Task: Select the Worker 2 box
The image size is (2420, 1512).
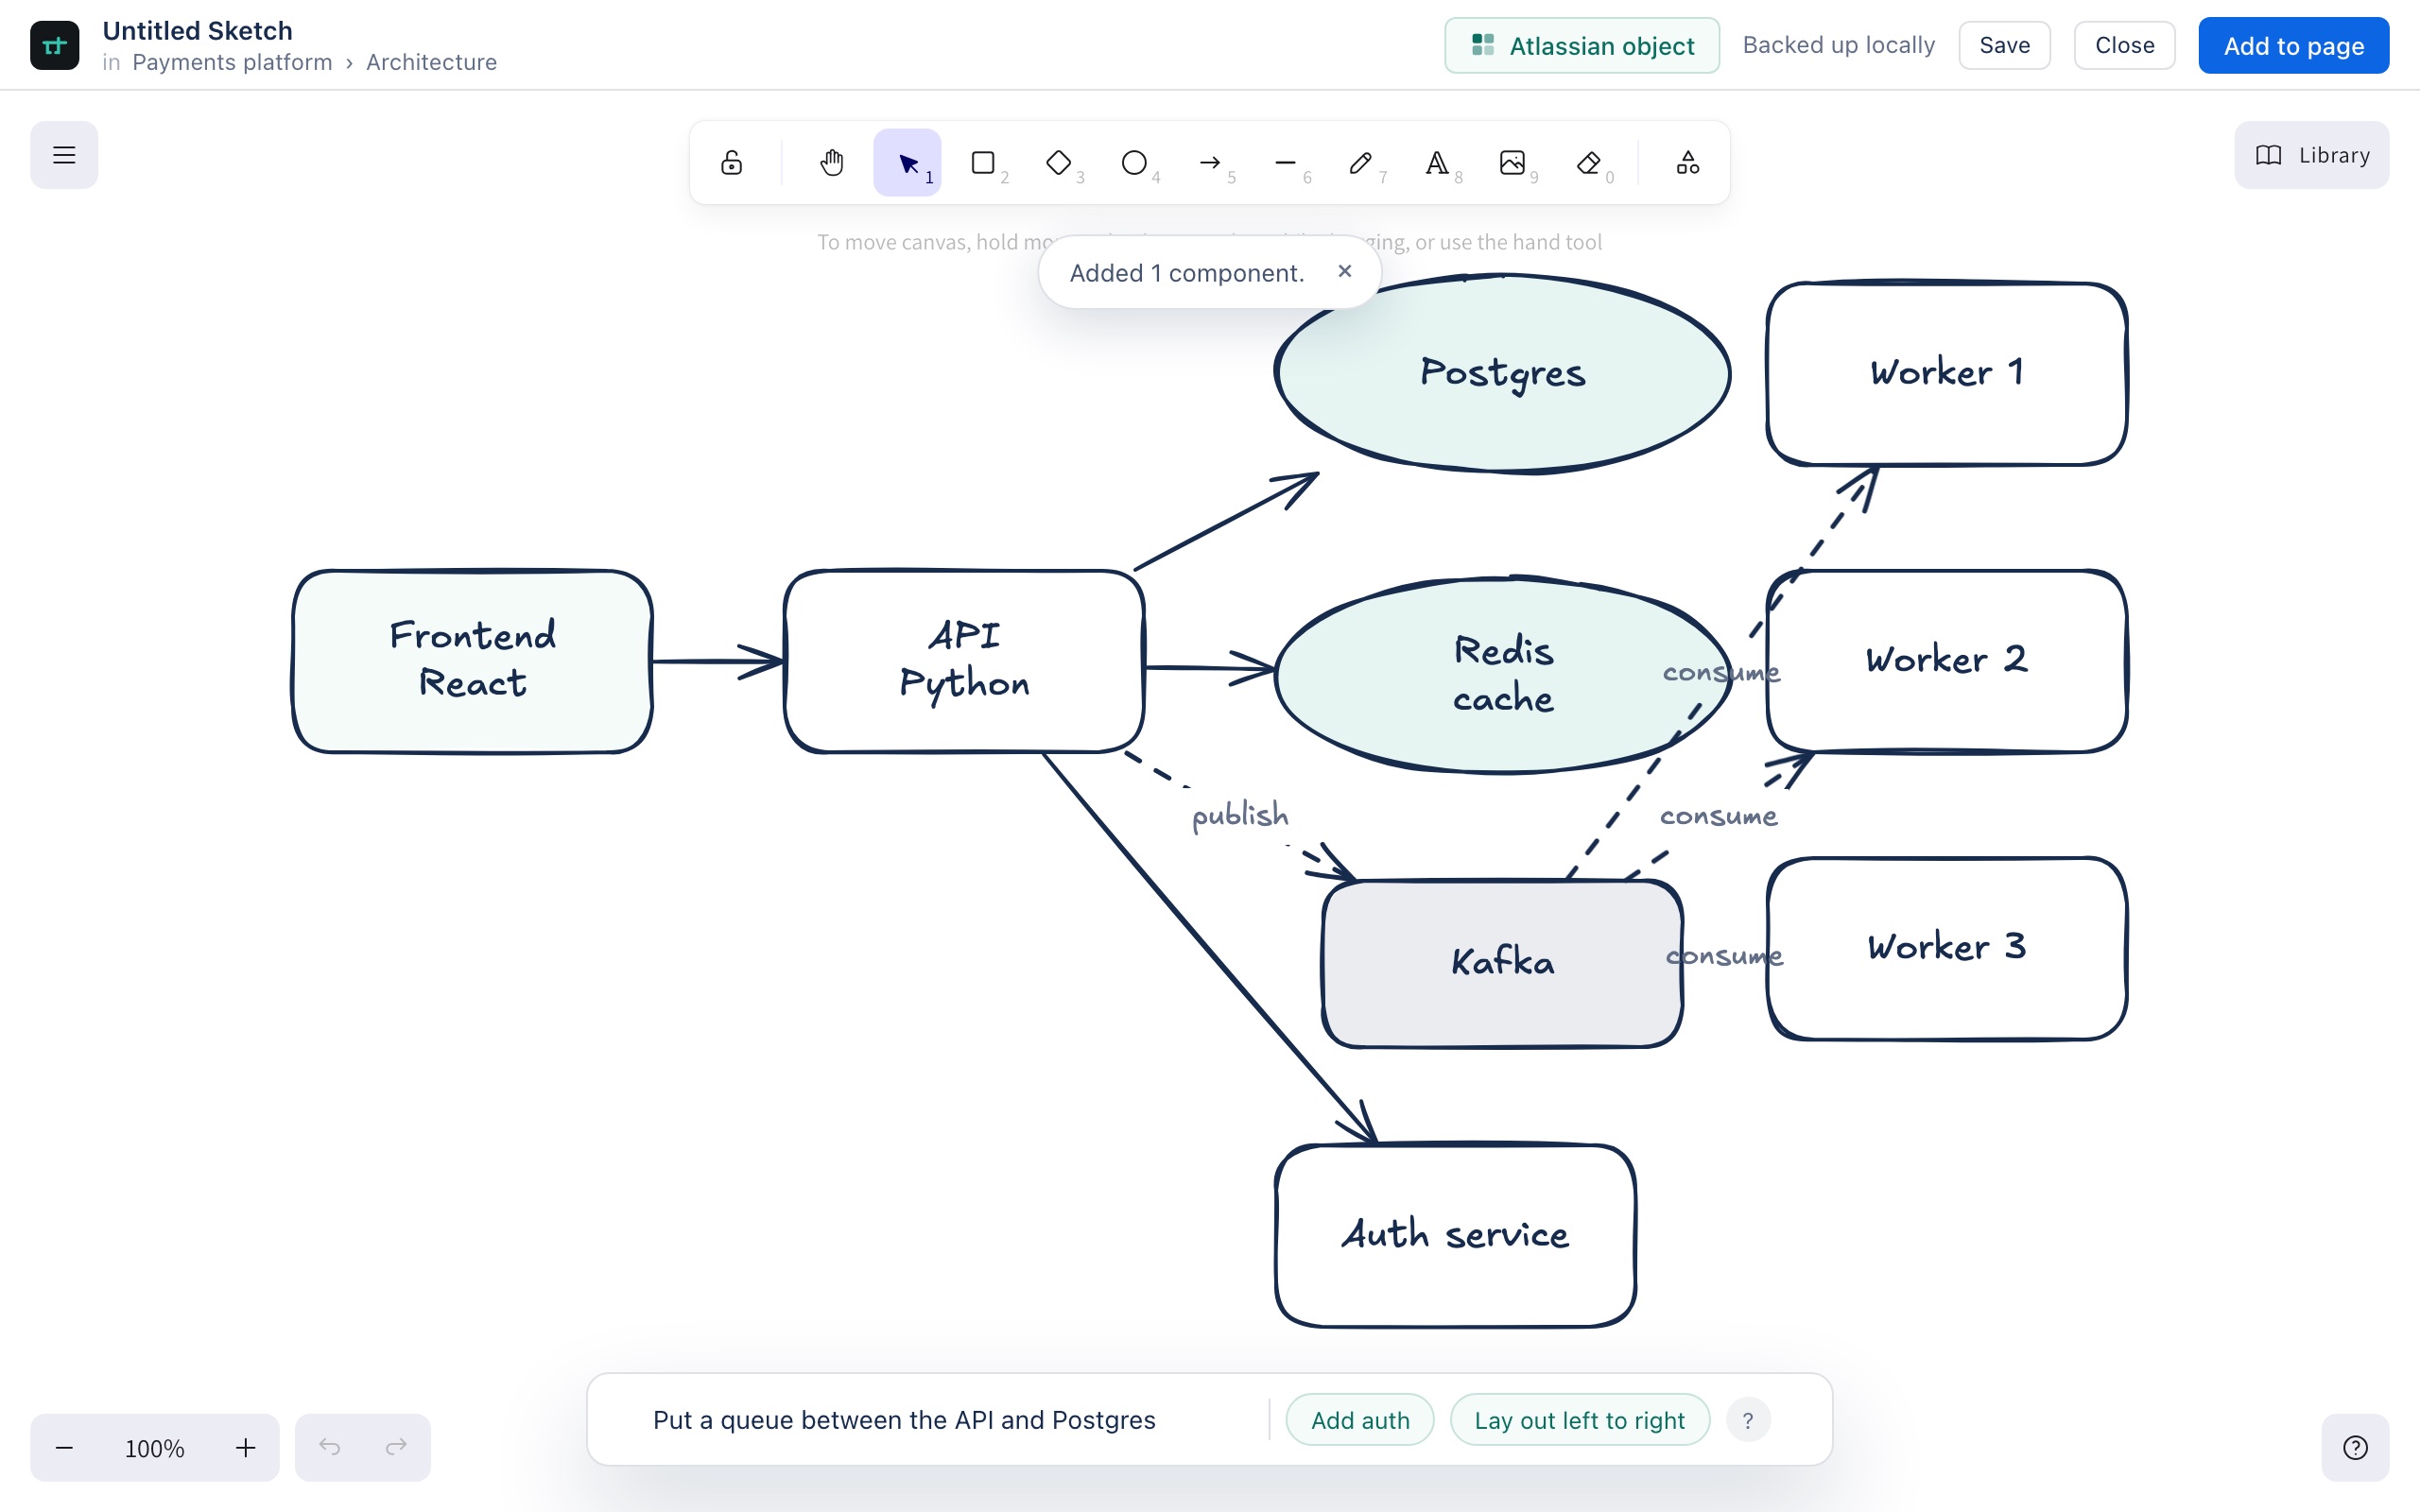Action: click(x=1947, y=661)
